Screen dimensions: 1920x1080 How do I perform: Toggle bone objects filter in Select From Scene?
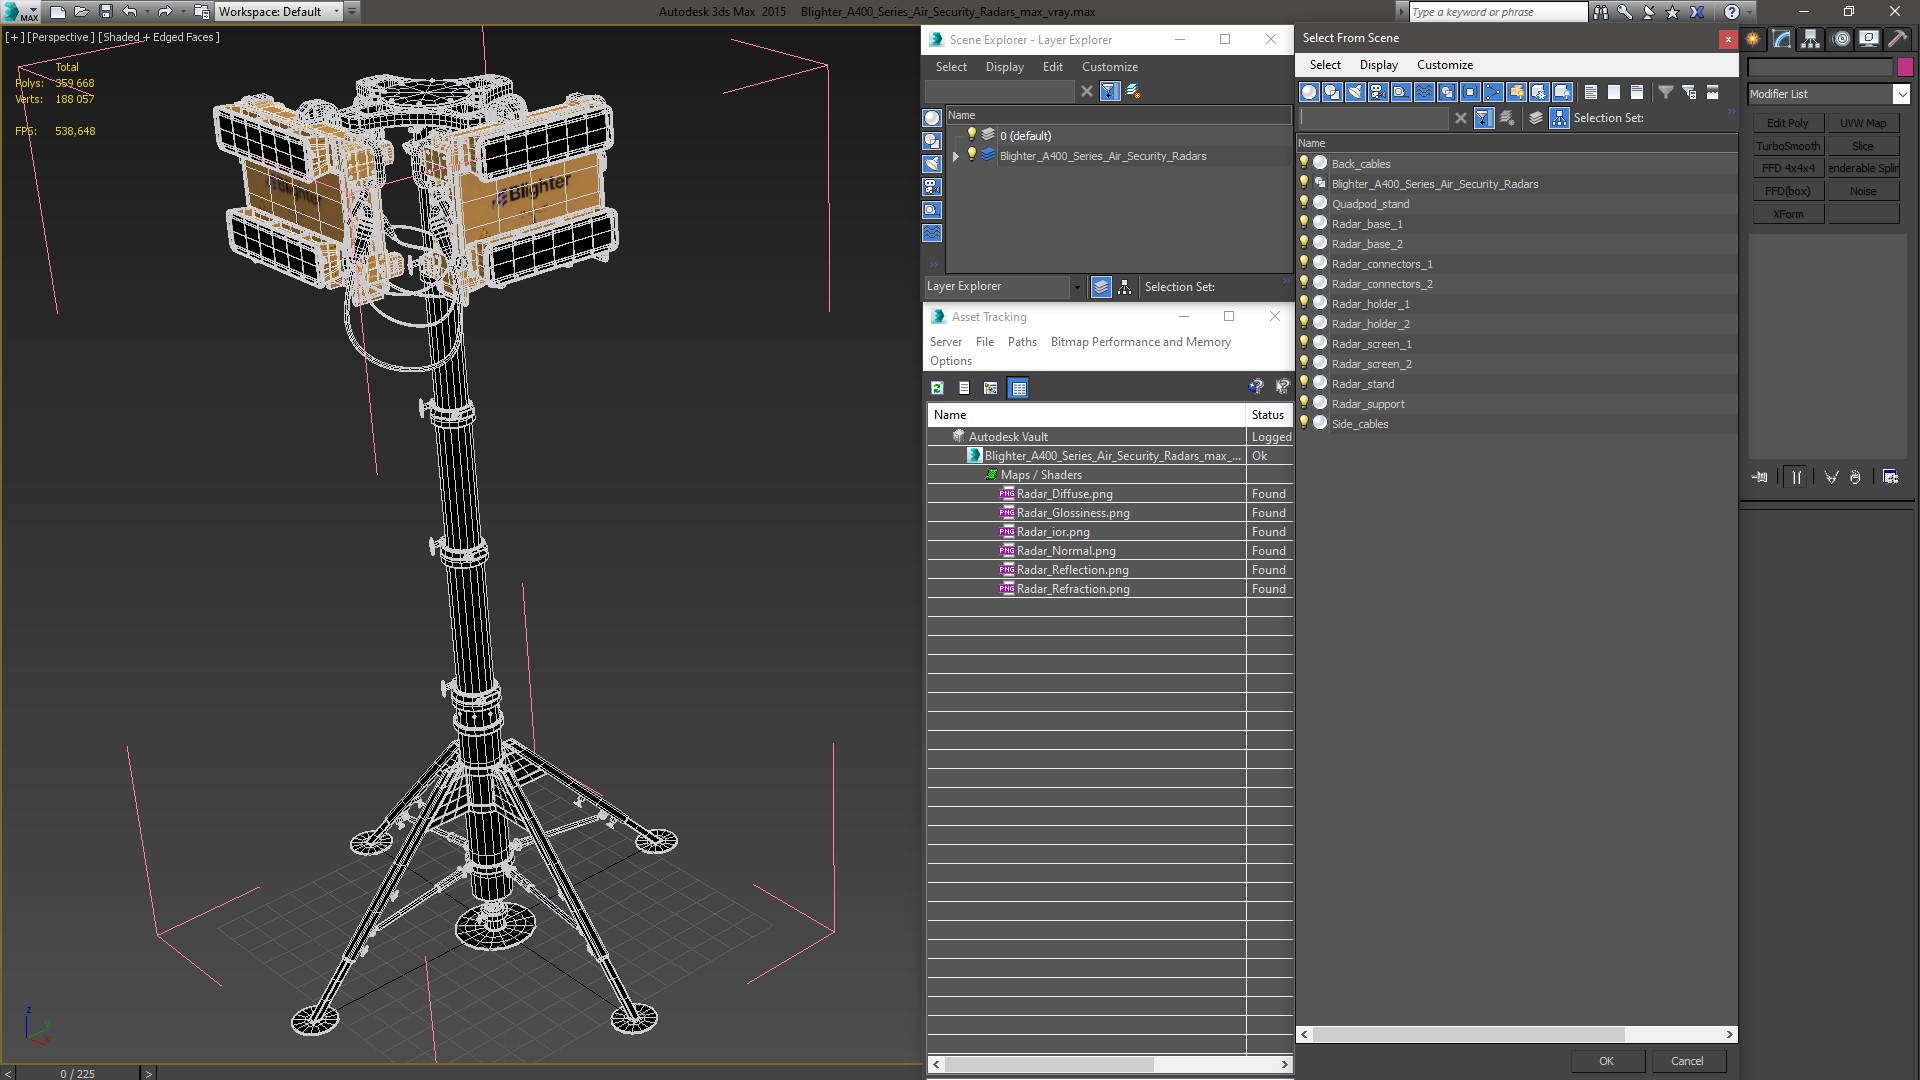[1493, 92]
